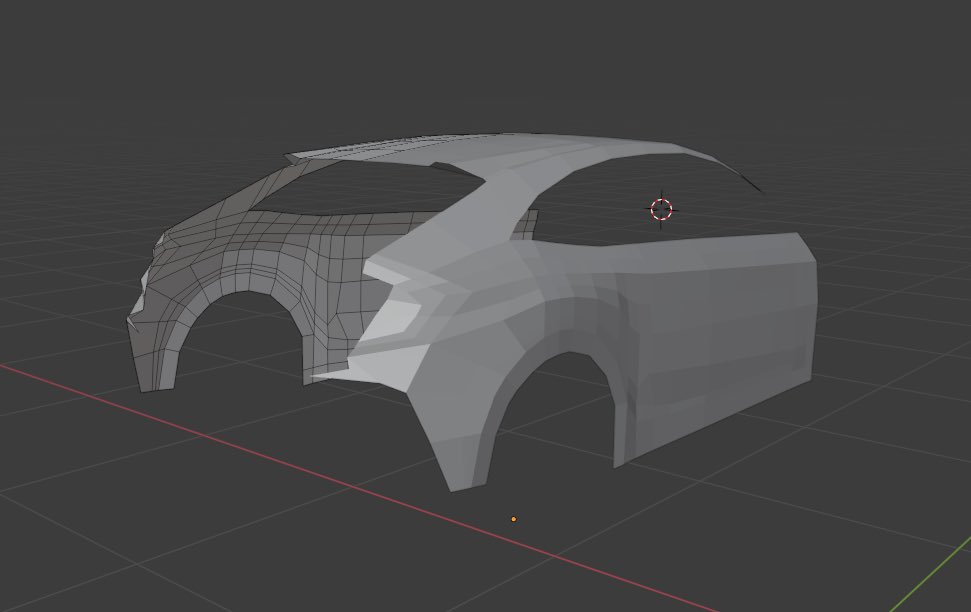Click the orange object origin dot

(513, 519)
